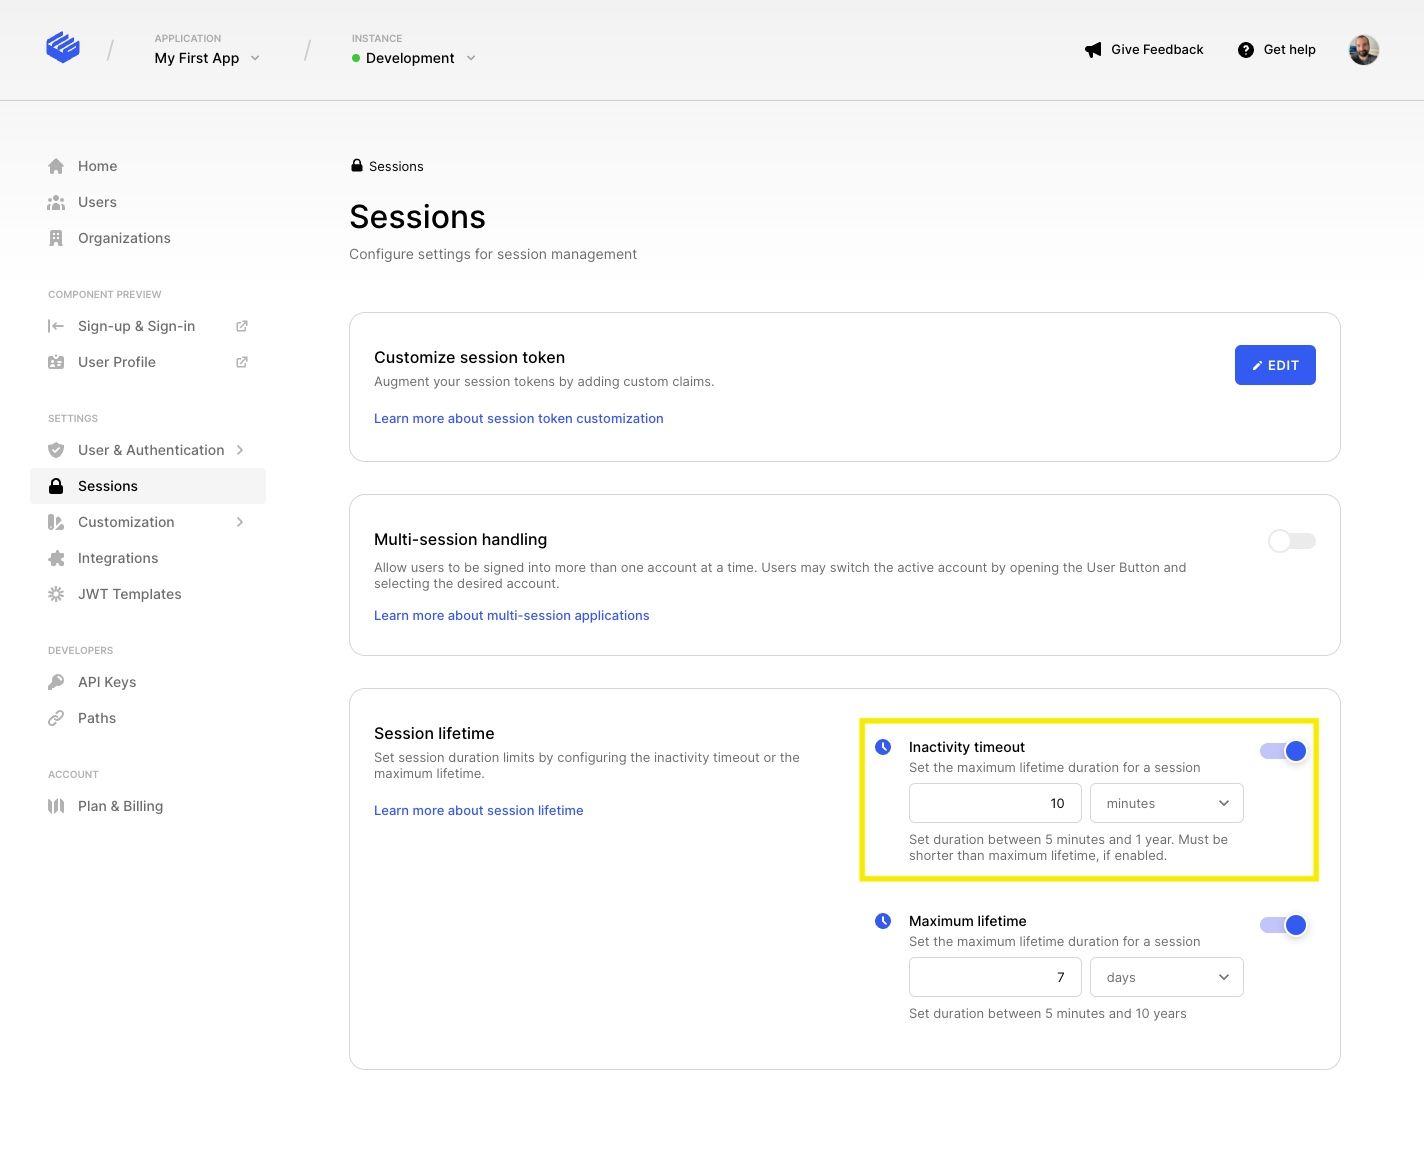This screenshot has width=1424, height=1174.
Task: Open the days unit dropdown
Action: (x=1167, y=977)
